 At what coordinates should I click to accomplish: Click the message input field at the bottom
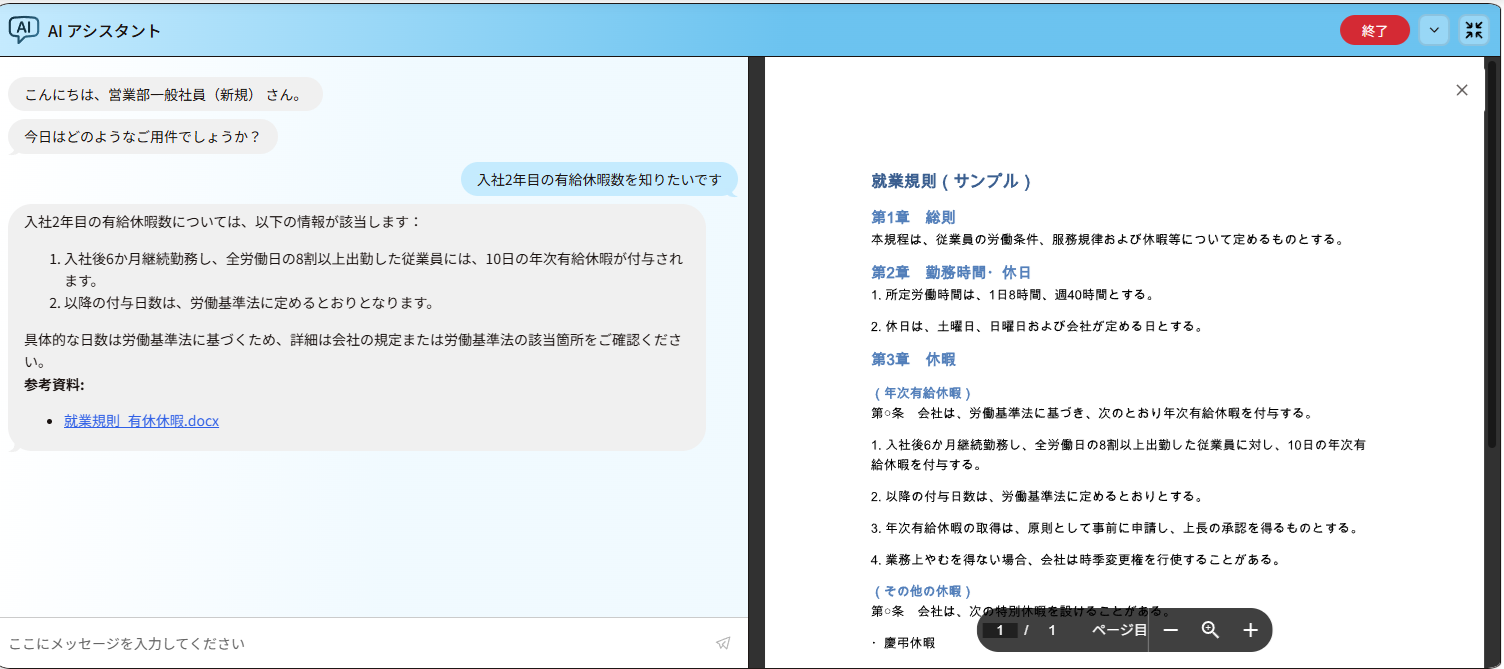pos(300,643)
